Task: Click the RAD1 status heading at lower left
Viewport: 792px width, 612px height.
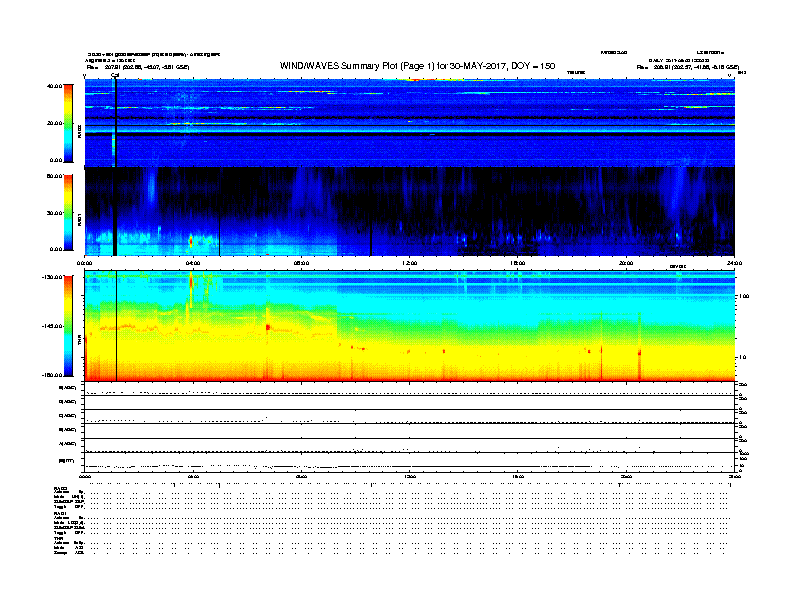Action: (60, 514)
